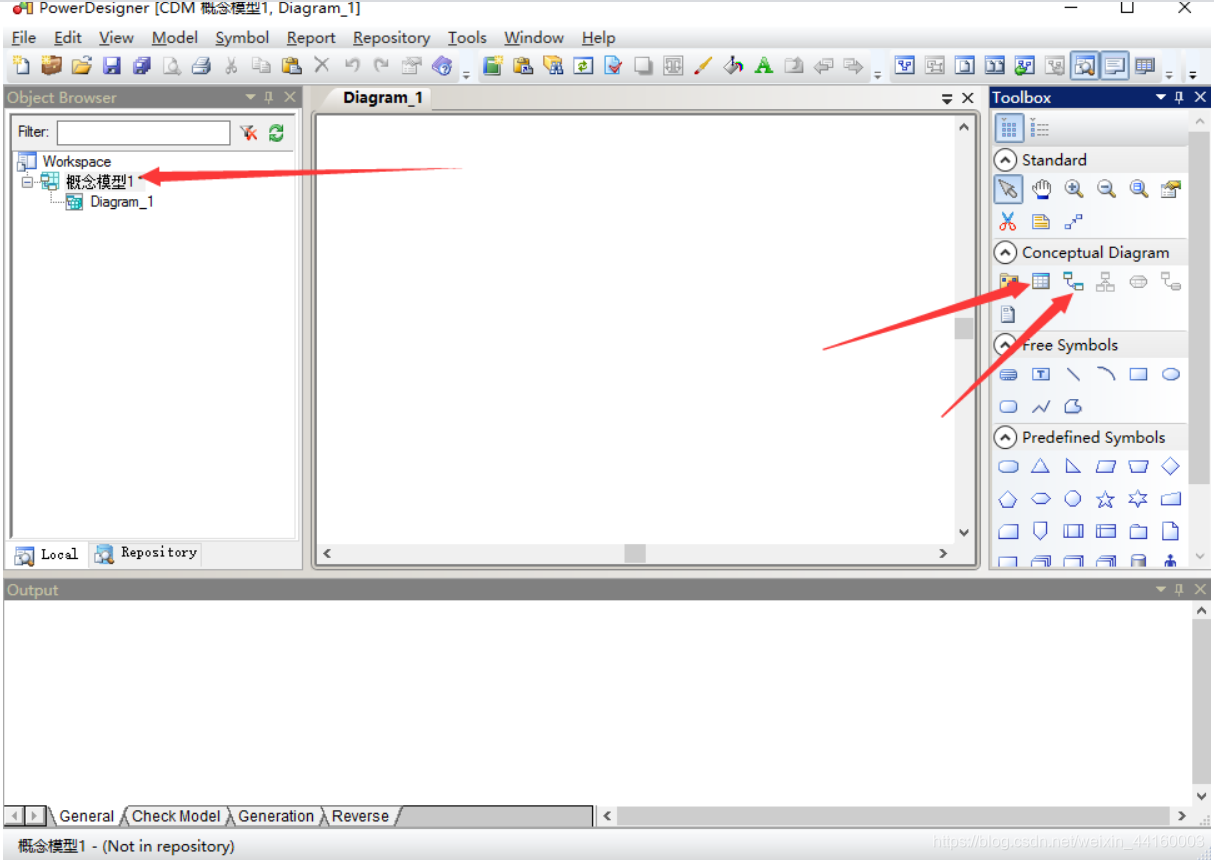Screen dimensions: 1214x860
Task: Open the Toolbox panel options dropdown arrow
Action: (x=1161, y=97)
